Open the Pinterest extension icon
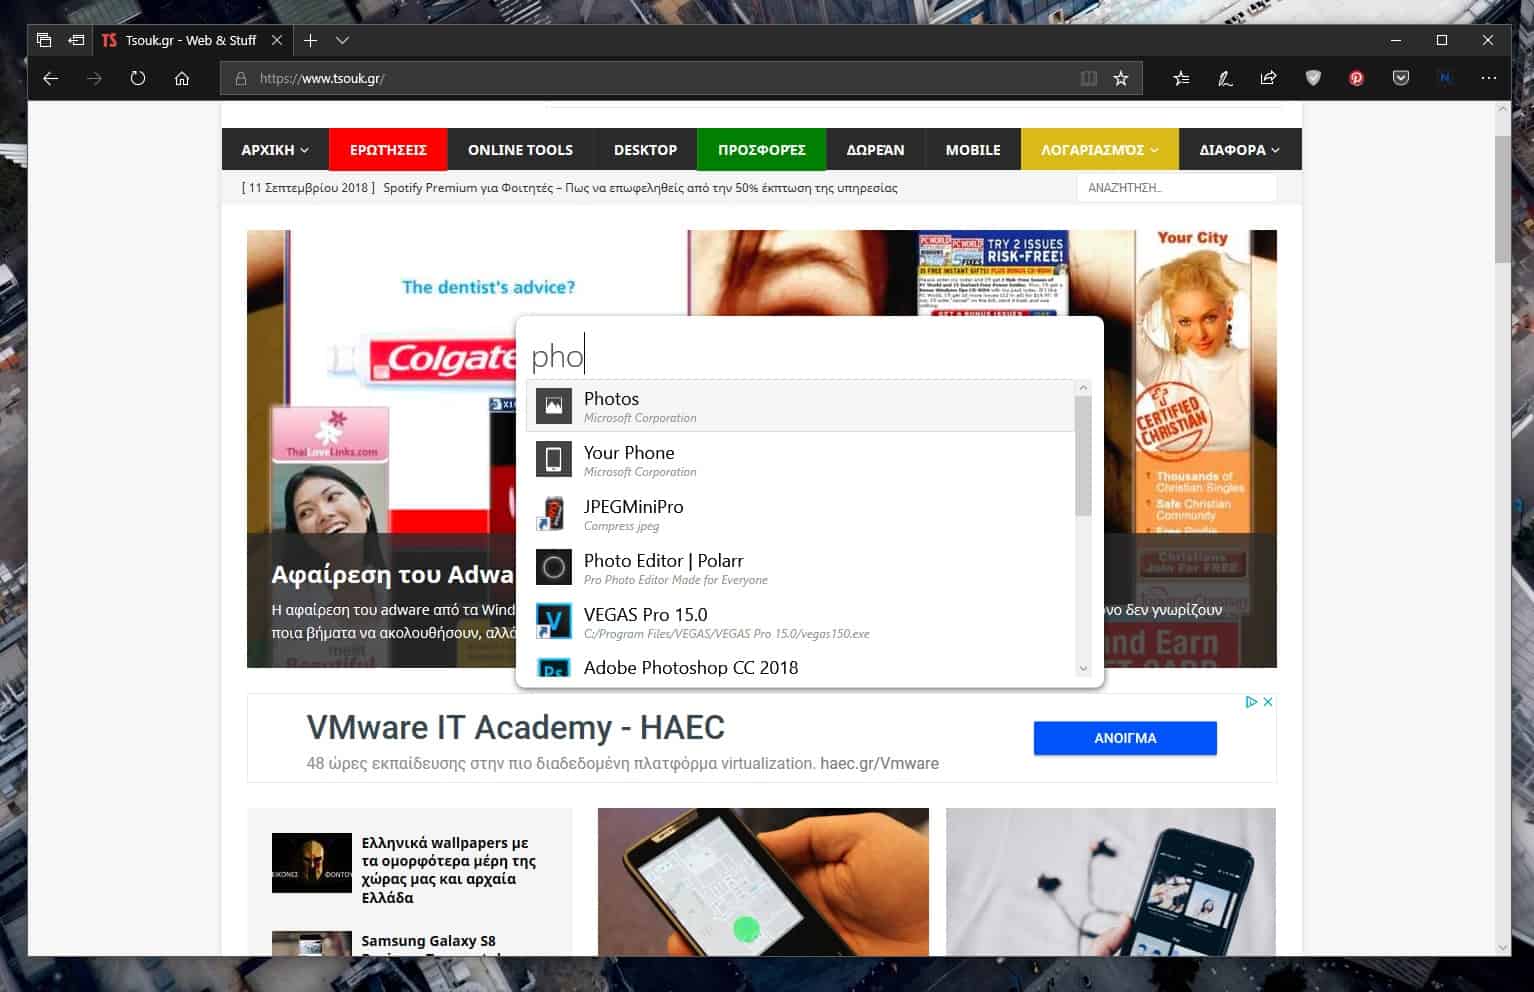Viewport: 1534px width, 992px height. 1356,78
